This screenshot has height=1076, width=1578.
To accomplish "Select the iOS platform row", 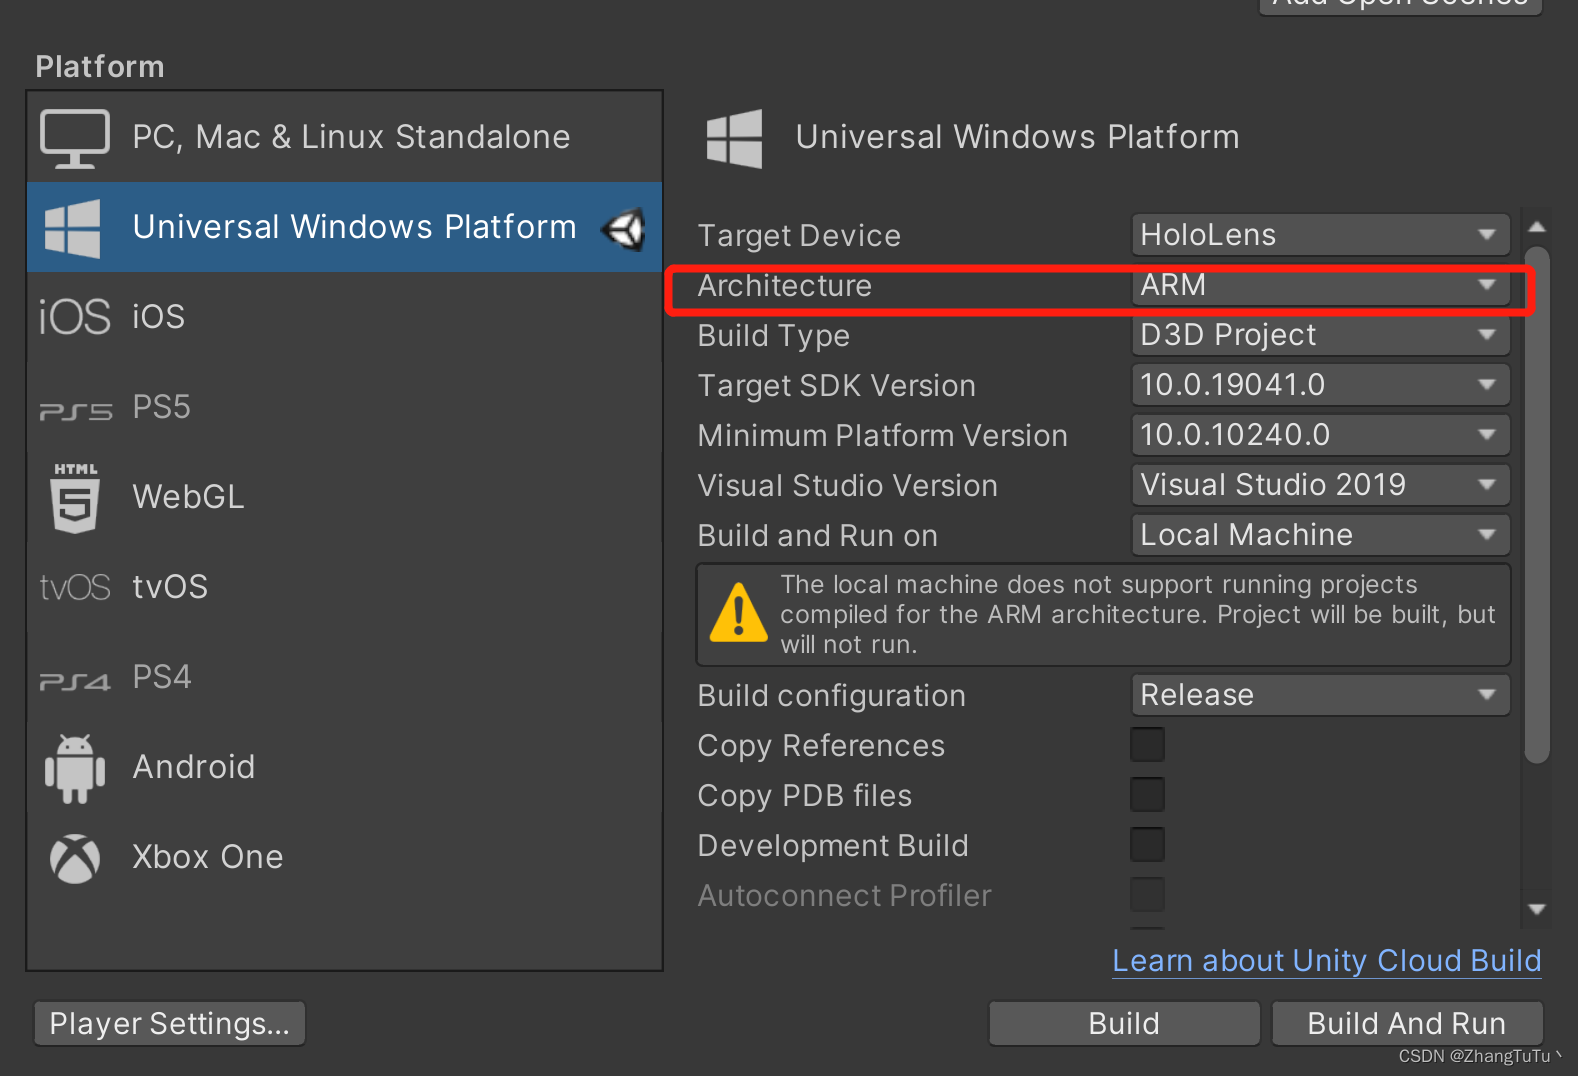I will 345,317.
